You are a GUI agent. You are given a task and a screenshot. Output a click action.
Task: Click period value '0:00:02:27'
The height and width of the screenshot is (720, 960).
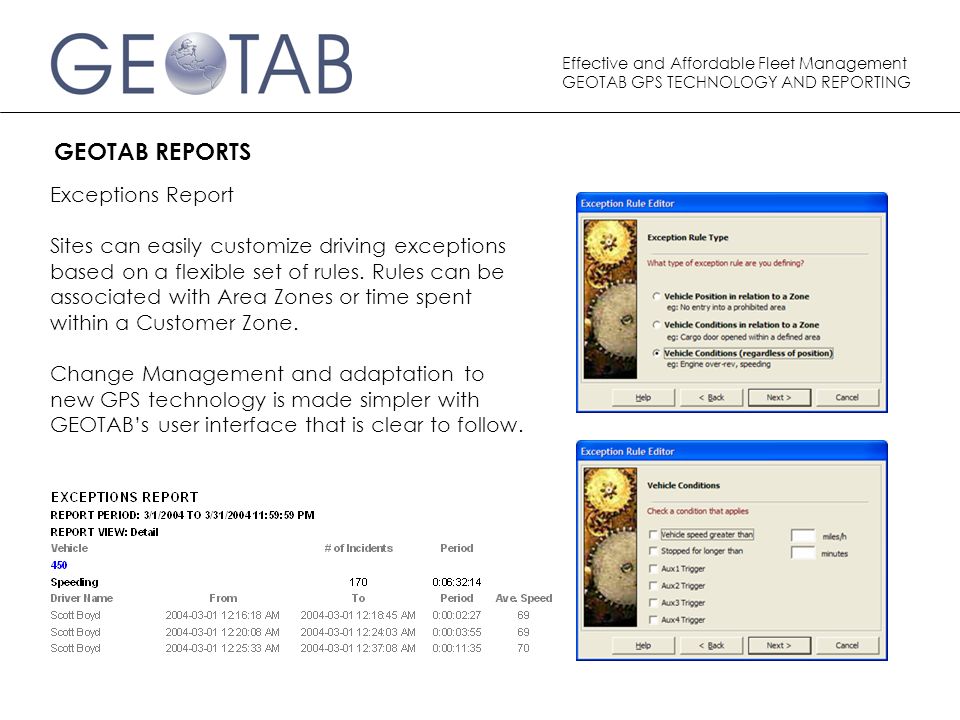(457, 615)
